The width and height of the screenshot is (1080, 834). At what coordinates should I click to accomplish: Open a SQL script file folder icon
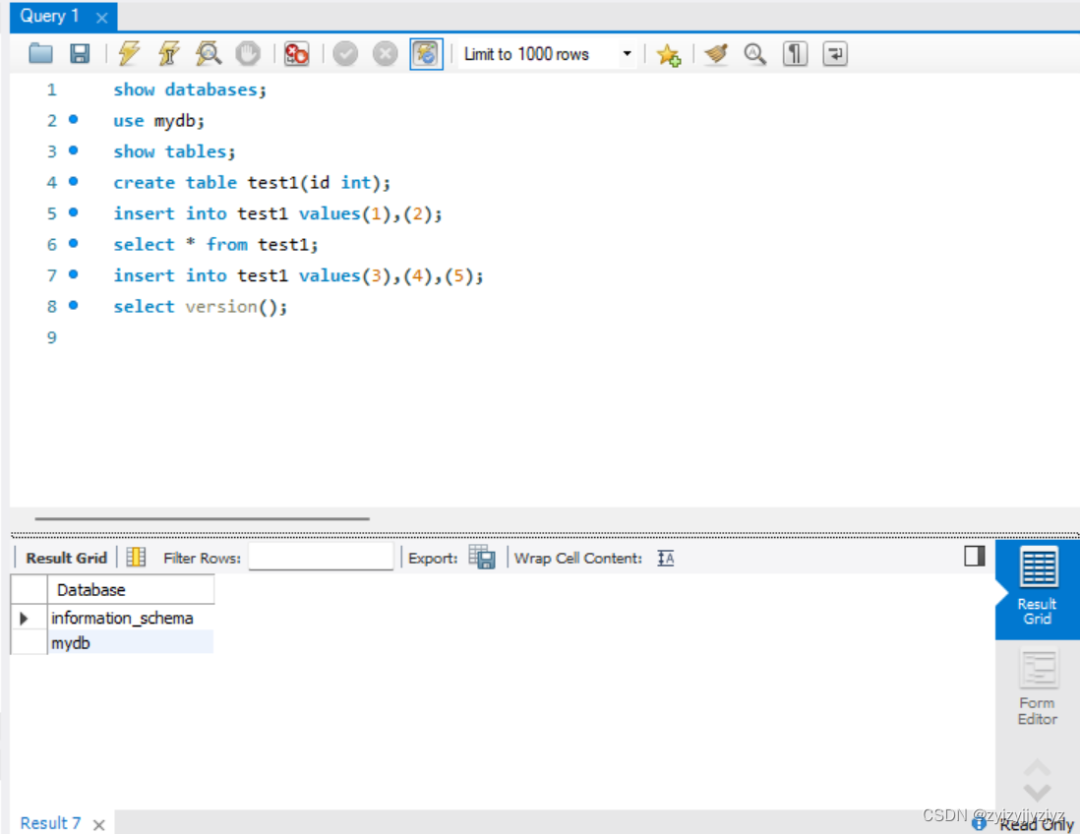click(41, 54)
